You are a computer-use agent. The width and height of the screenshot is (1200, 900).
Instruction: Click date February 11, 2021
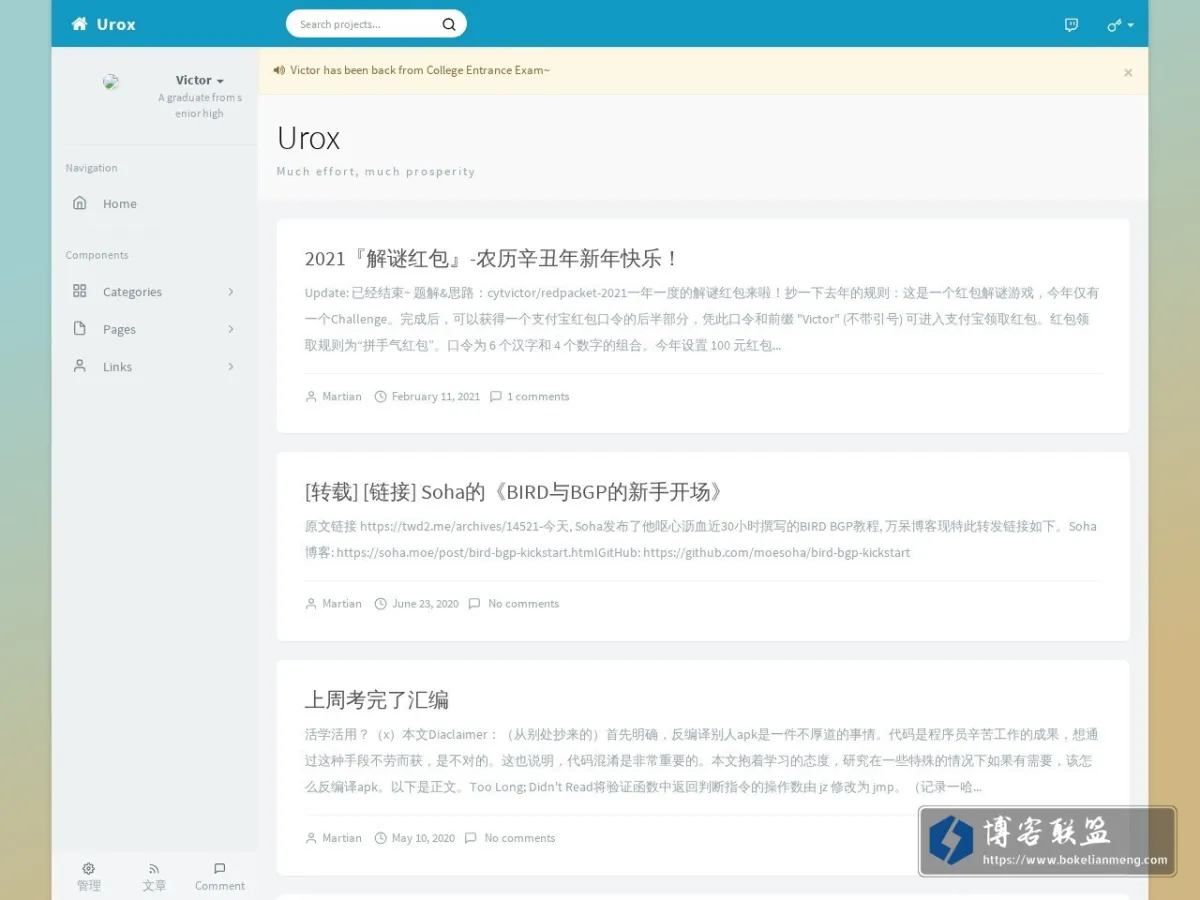click(x=436, y=397)
